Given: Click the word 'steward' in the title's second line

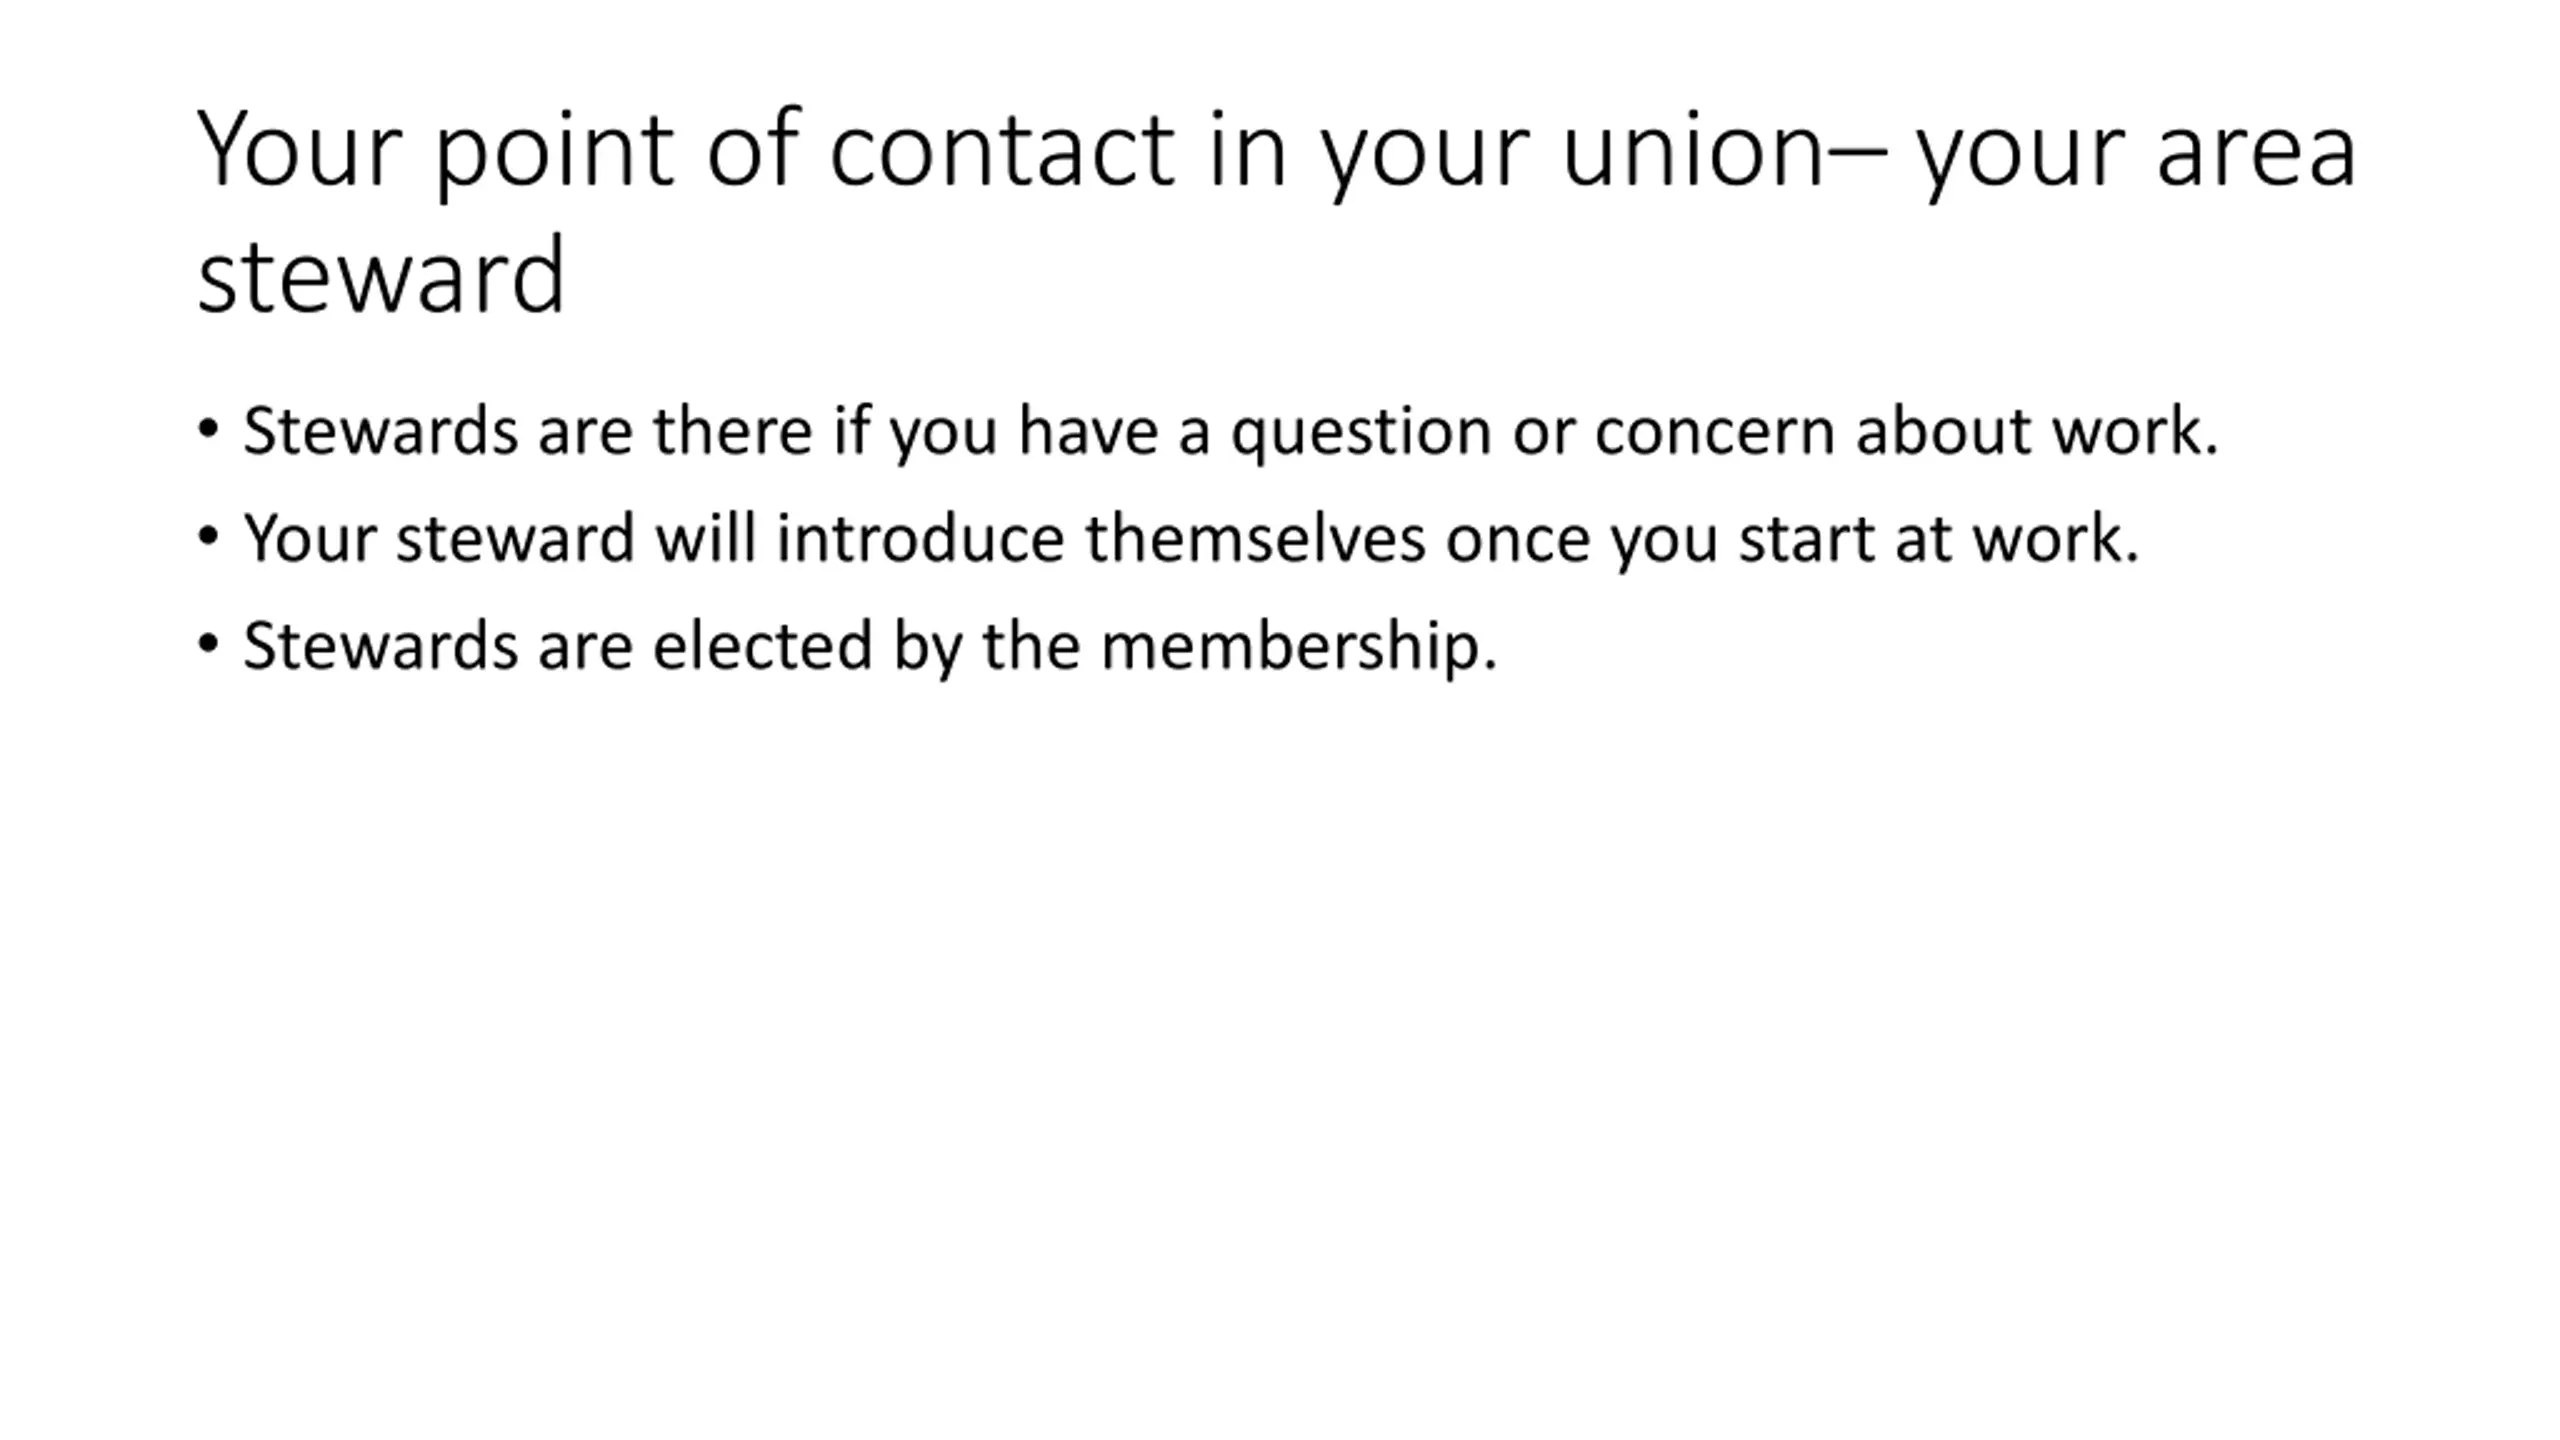Looking at the screenshot, I should click(382, 274).
